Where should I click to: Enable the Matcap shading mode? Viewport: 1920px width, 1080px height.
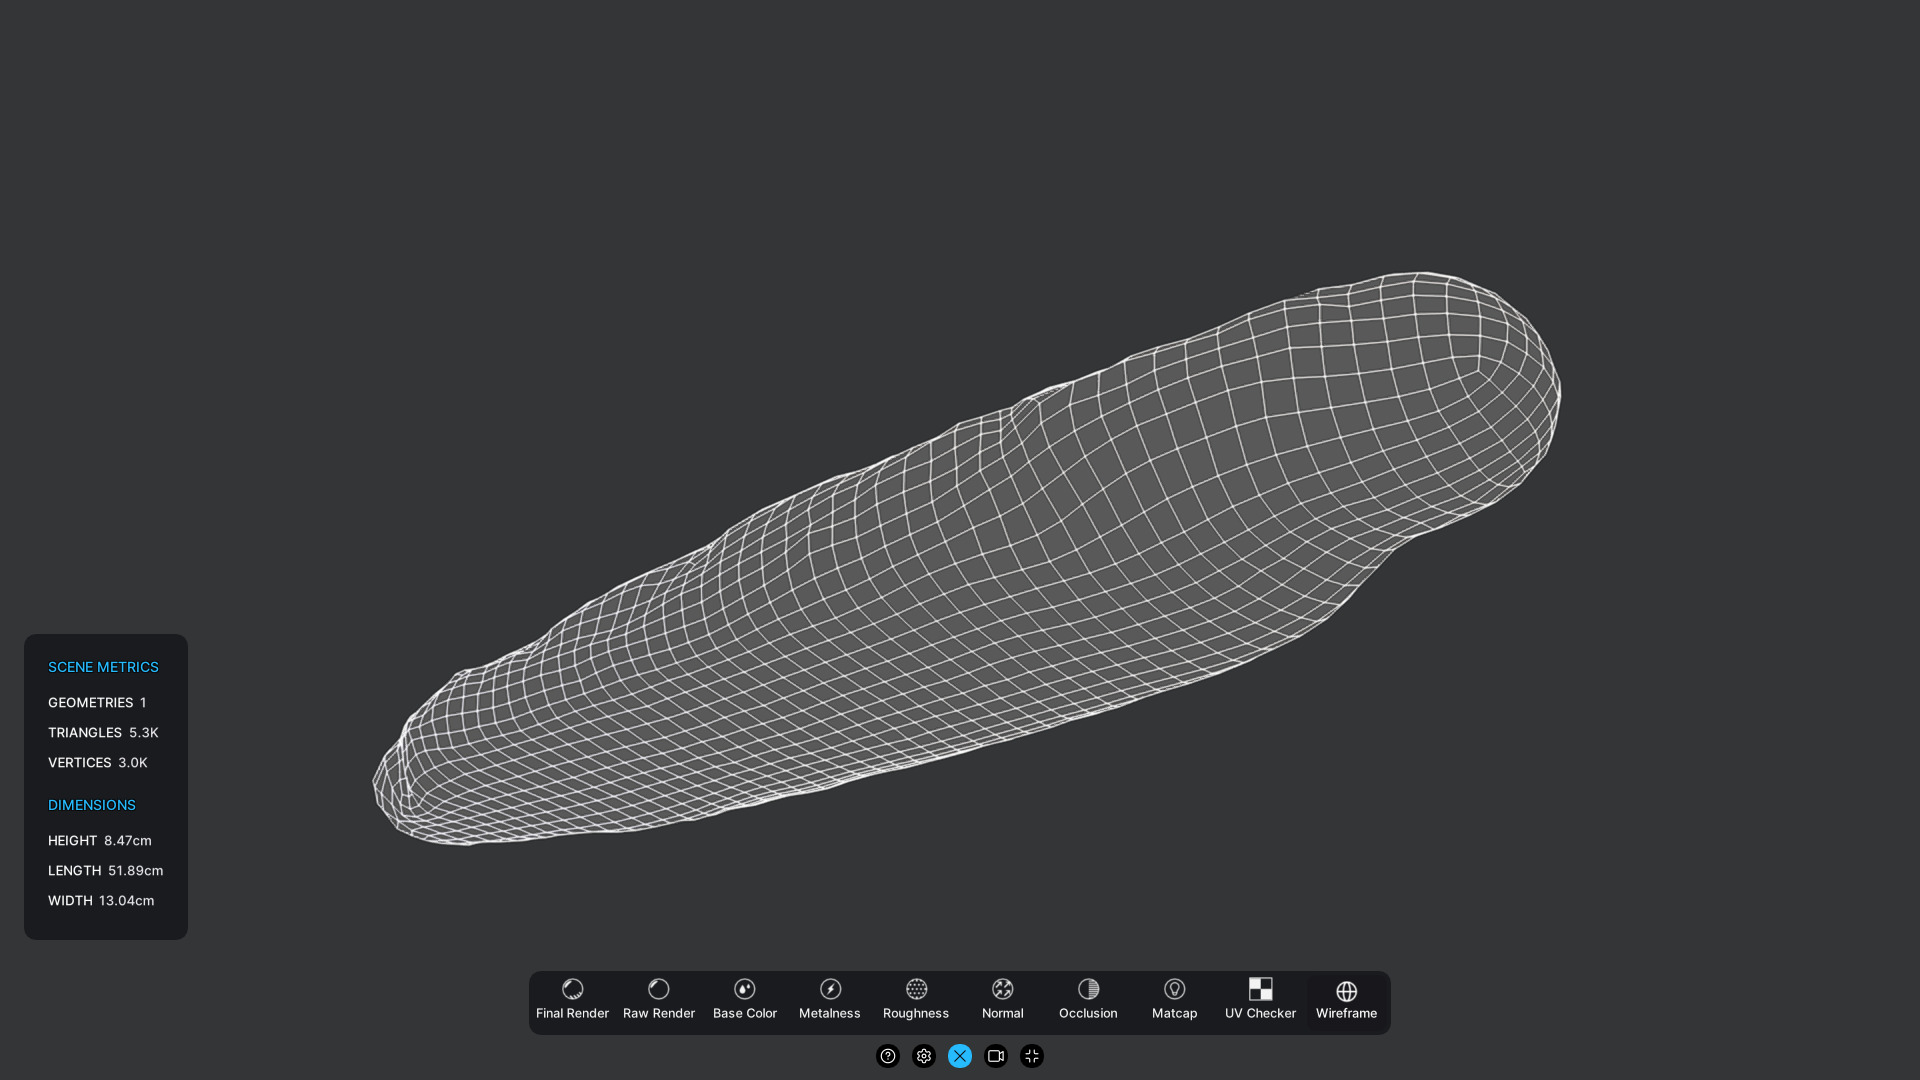click(x=1174, y=1001)
